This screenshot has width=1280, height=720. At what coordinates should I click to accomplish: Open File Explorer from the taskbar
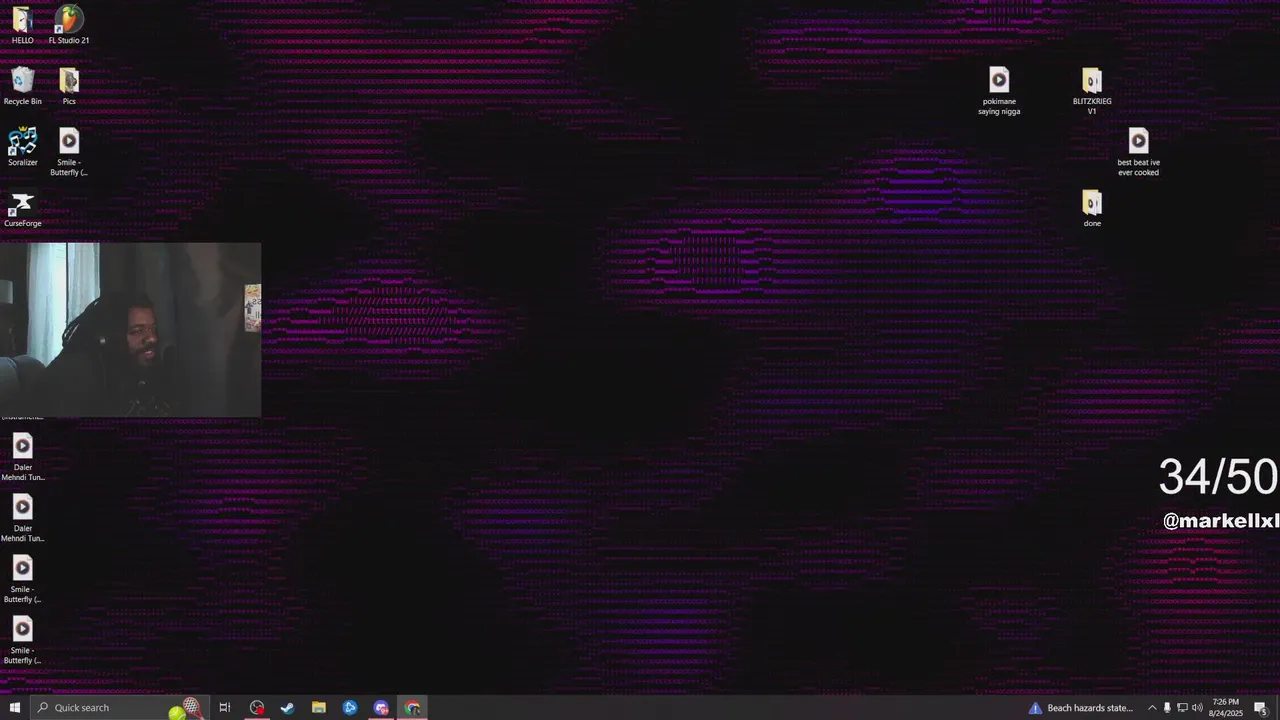[x=319, y=707]
